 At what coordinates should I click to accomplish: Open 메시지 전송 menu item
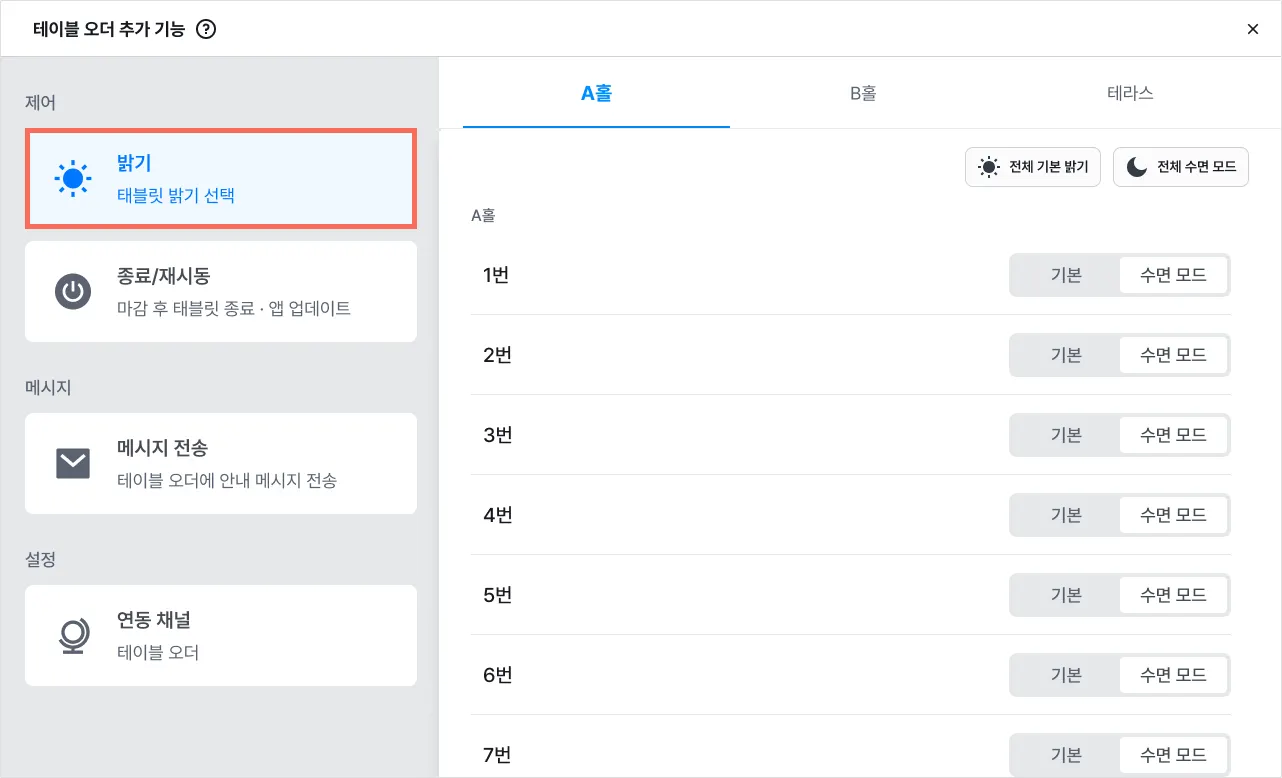221,464
